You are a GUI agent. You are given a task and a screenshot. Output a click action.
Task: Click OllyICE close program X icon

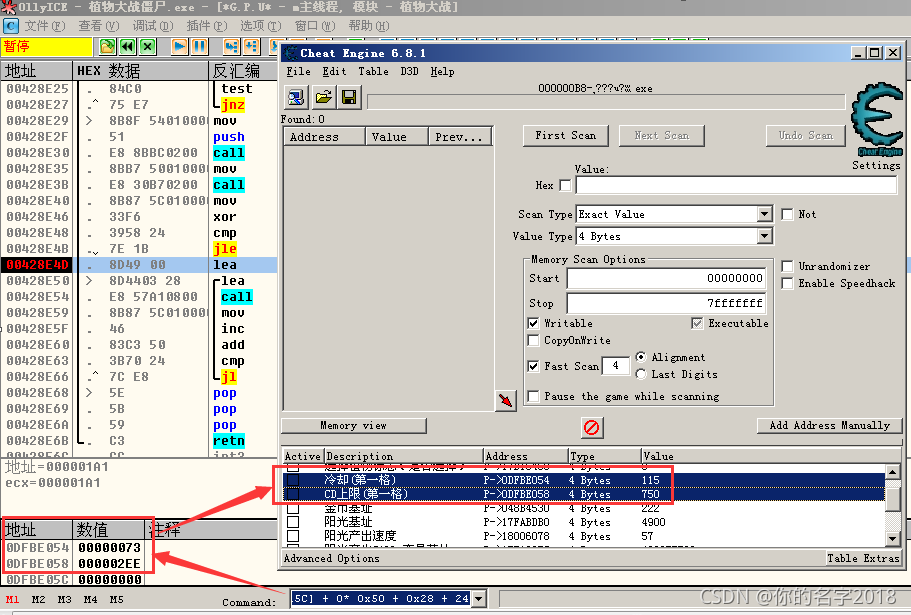click(148, 46)
